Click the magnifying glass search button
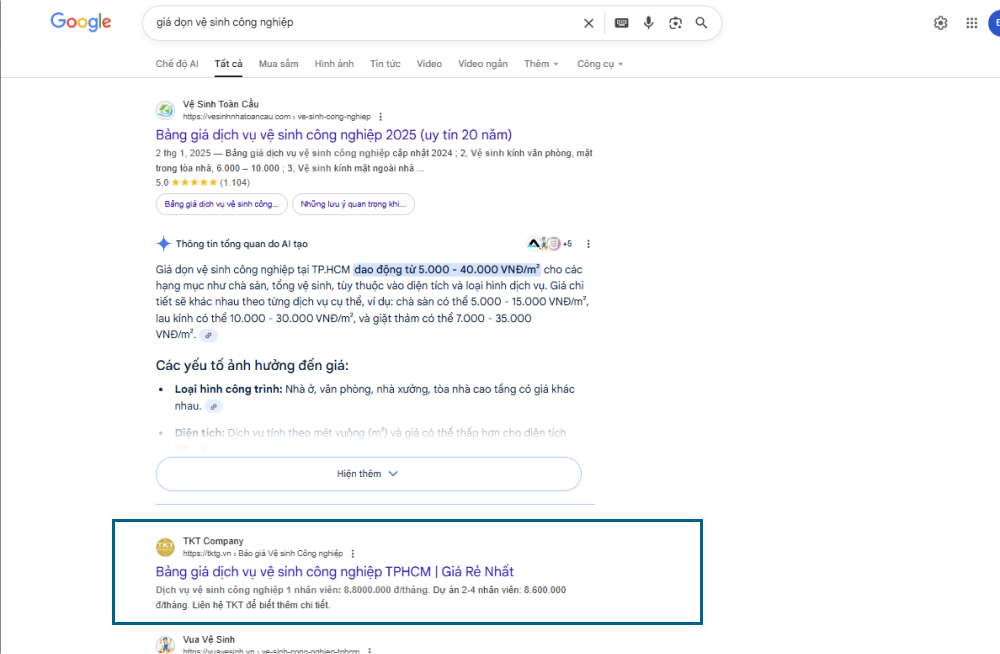1000x654 pixels. point(702,23)
